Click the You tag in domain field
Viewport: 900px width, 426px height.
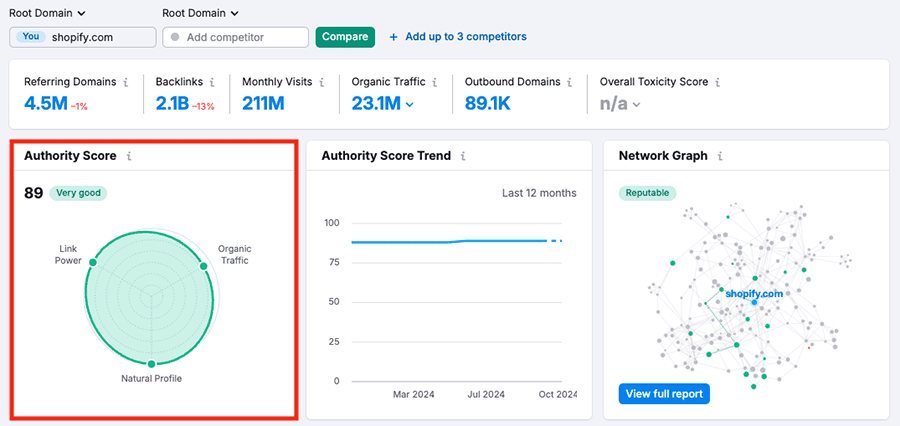(x=31, y=37)
